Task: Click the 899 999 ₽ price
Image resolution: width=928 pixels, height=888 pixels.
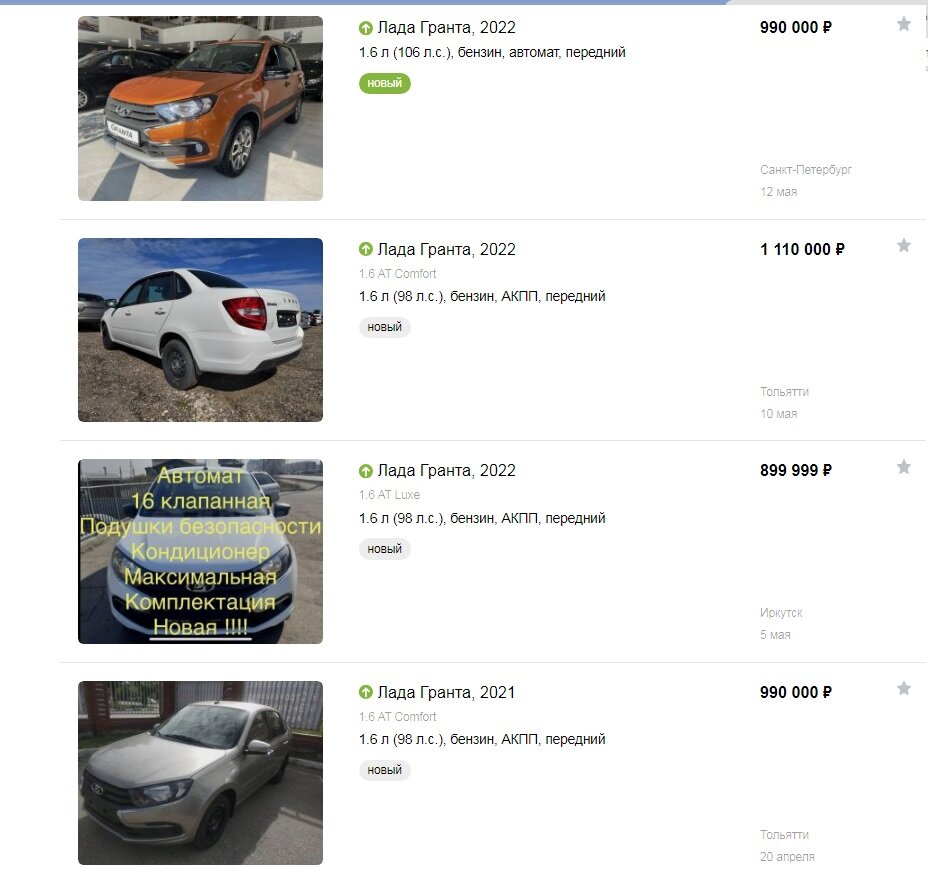Action: [x=796, y=470]
